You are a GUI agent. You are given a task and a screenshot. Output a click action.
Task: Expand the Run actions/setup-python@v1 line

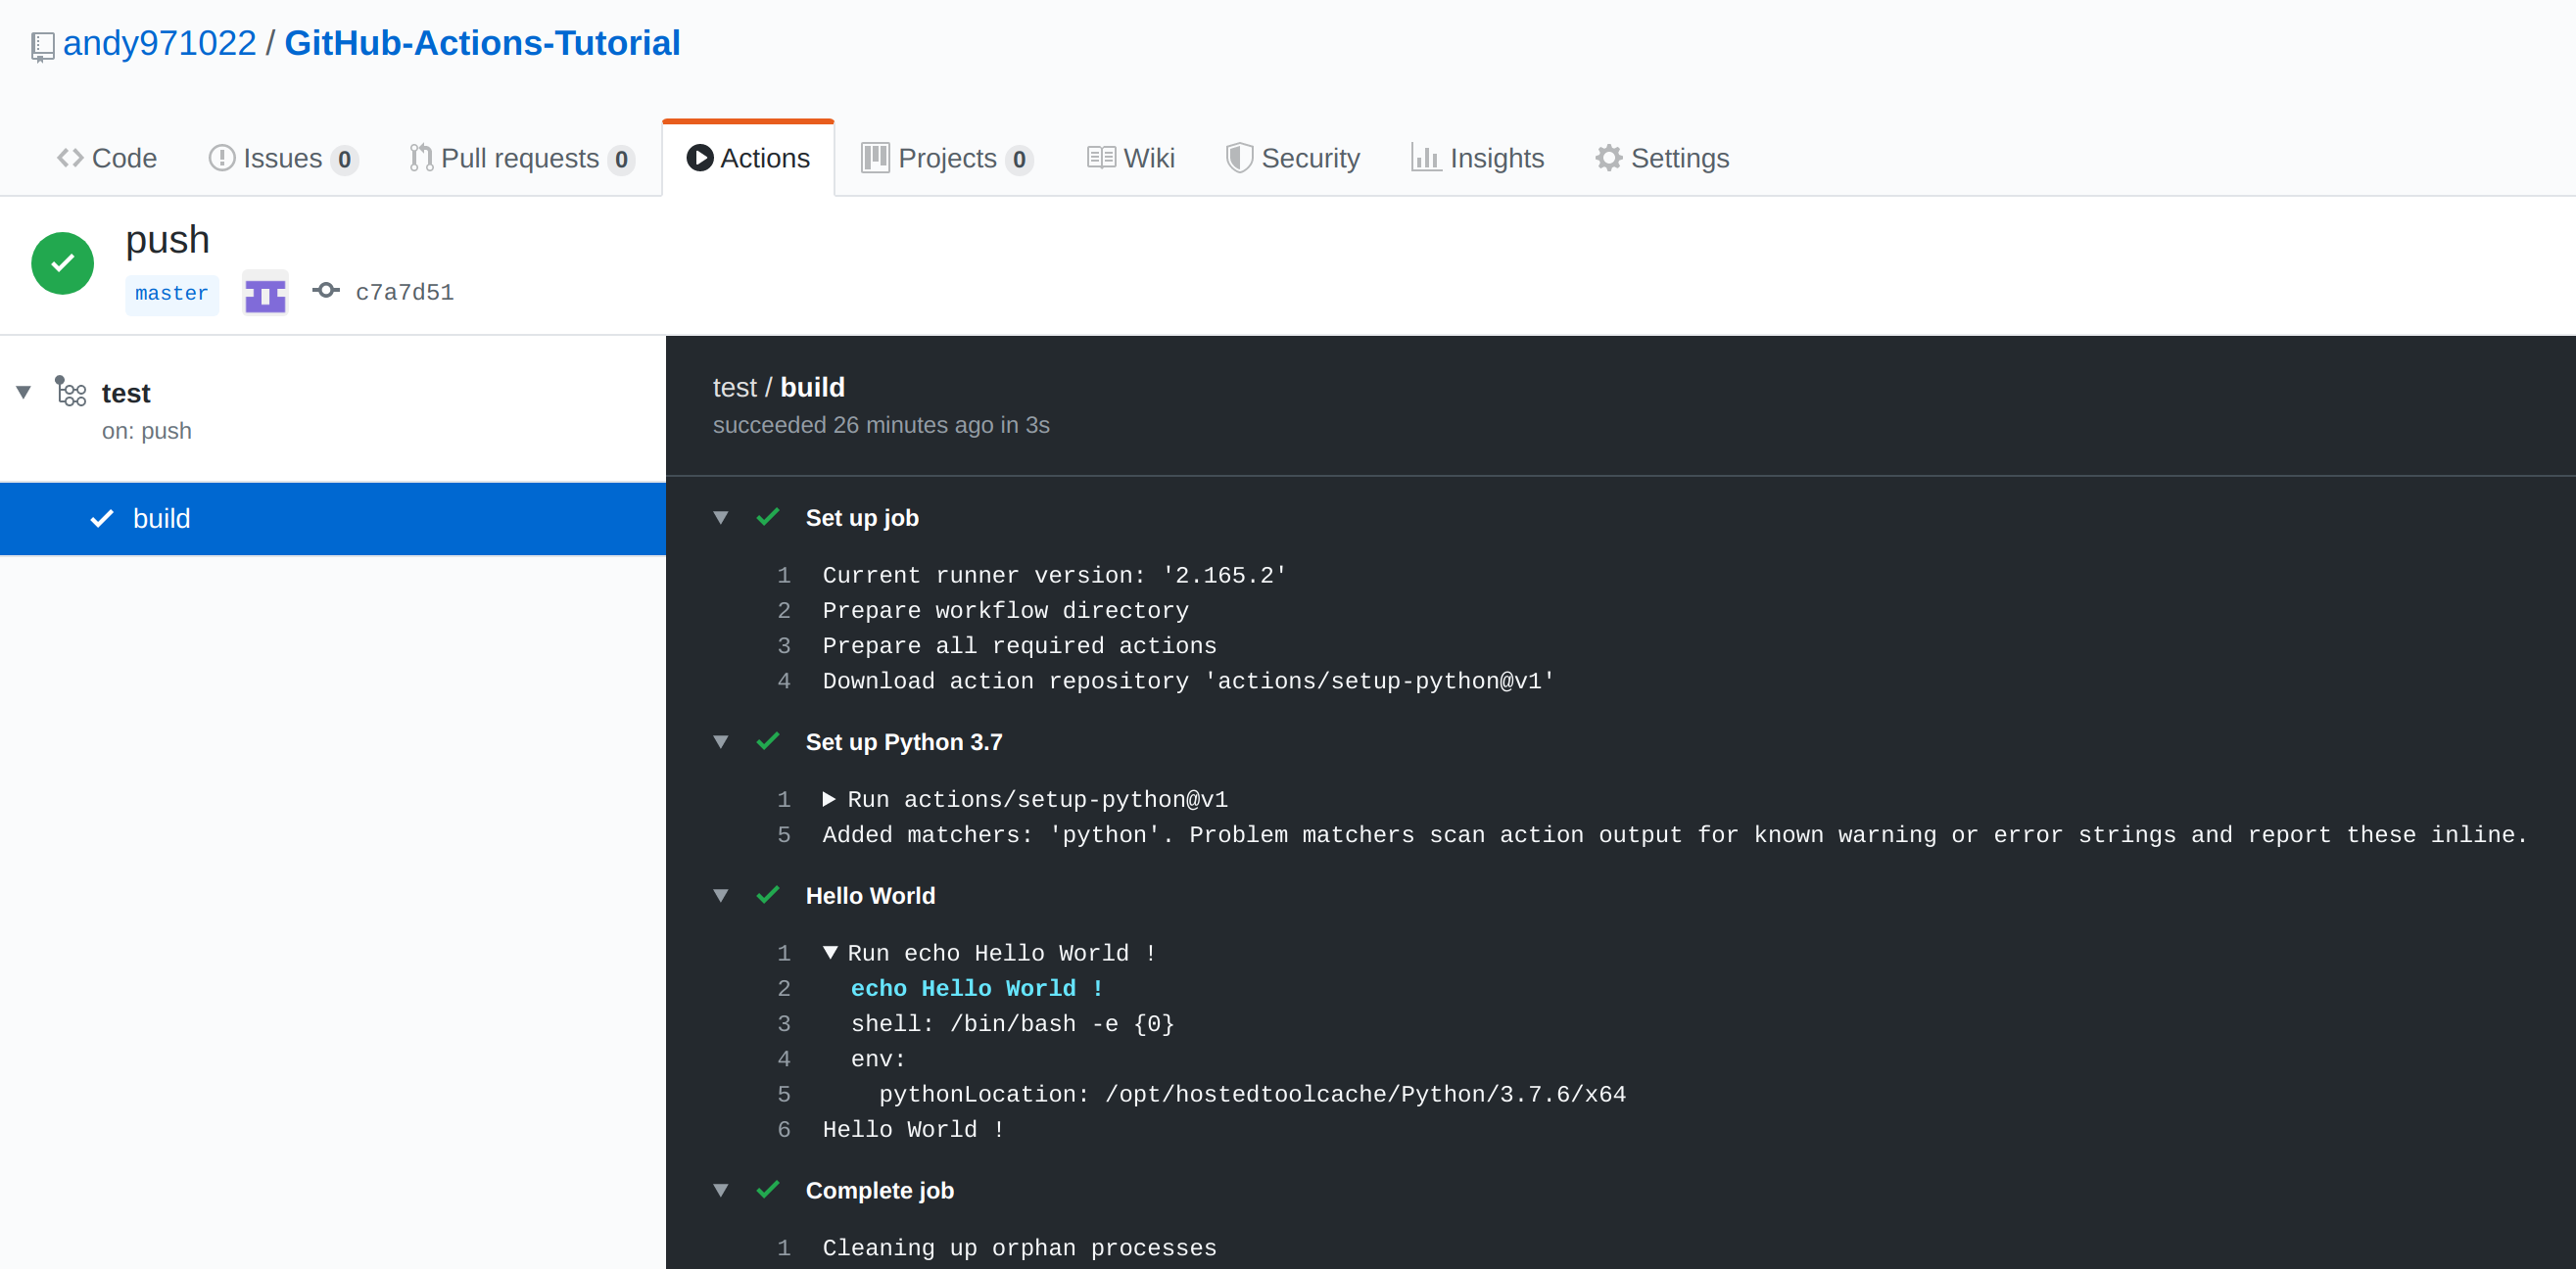tap(829, 798)
